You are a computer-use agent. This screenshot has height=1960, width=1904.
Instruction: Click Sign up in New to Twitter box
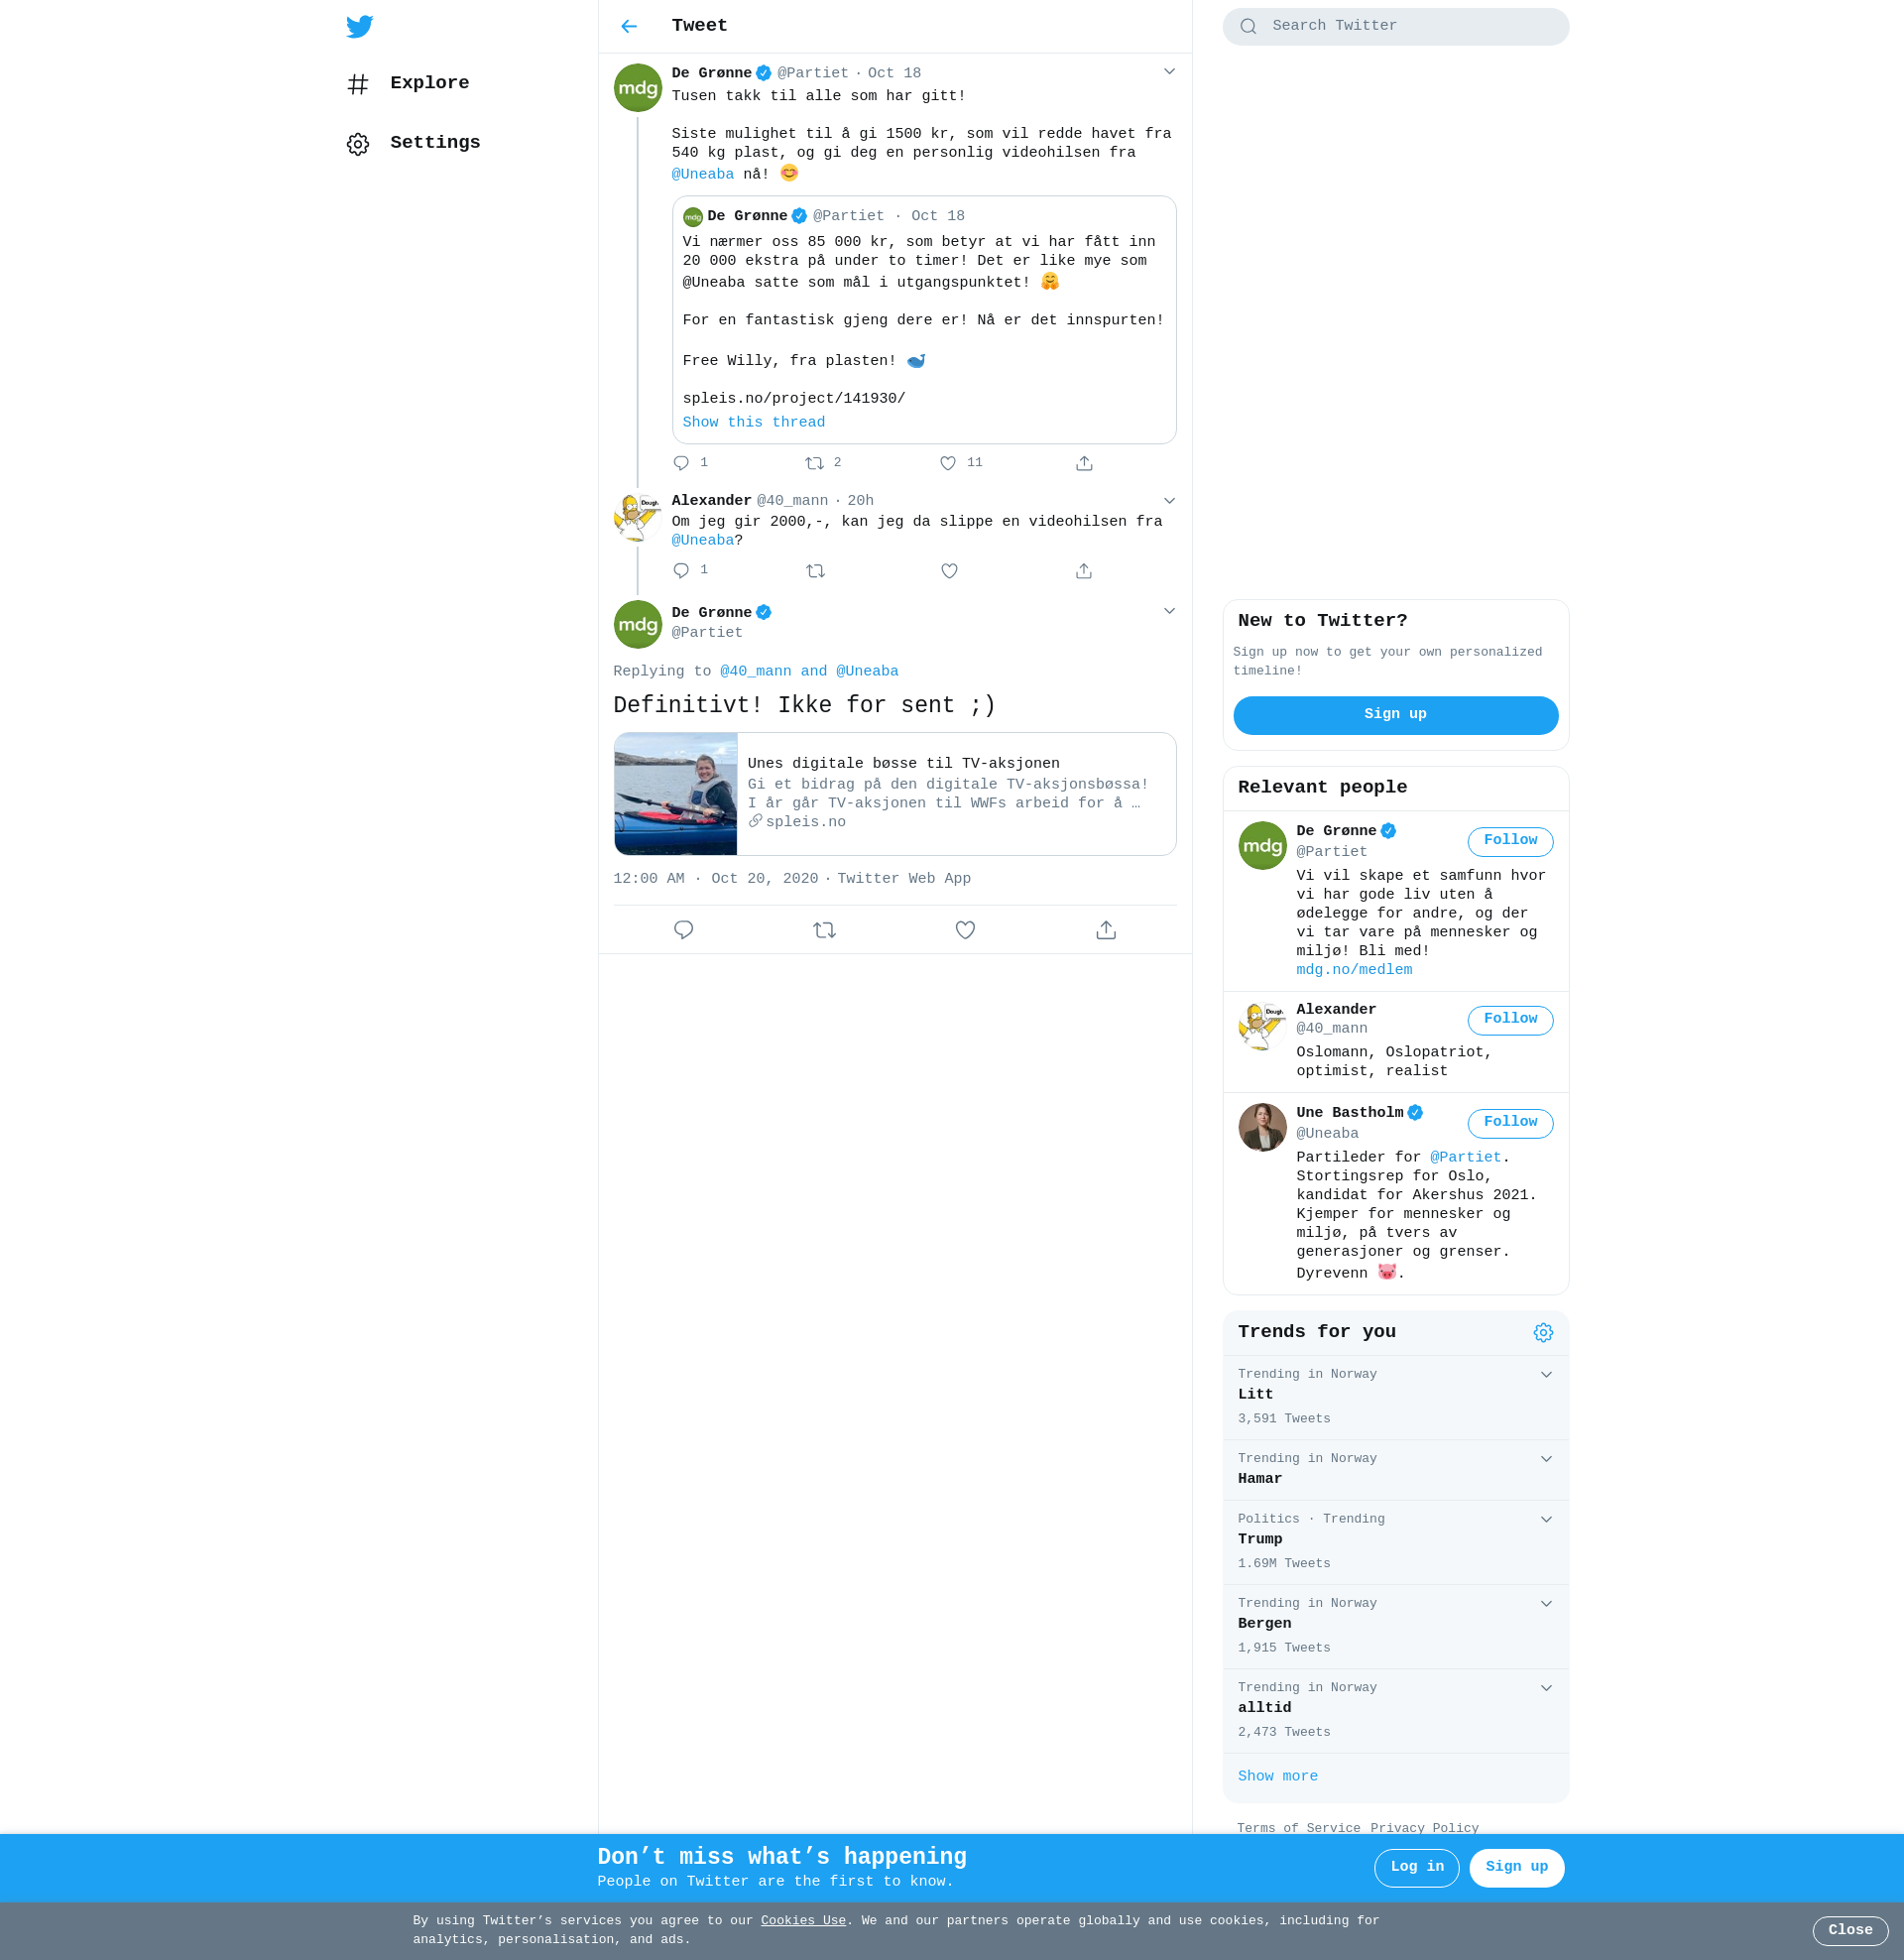1395,715
